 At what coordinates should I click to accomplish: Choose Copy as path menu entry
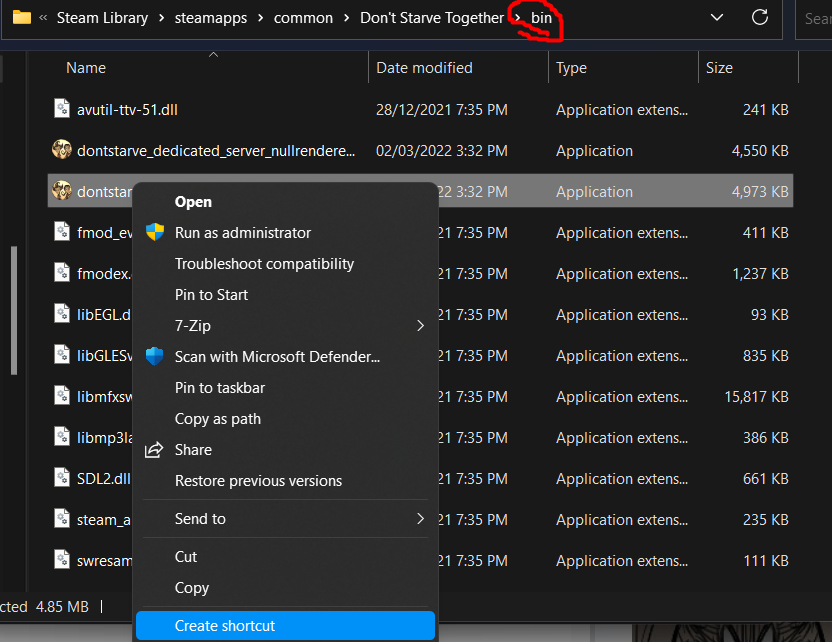218,419
